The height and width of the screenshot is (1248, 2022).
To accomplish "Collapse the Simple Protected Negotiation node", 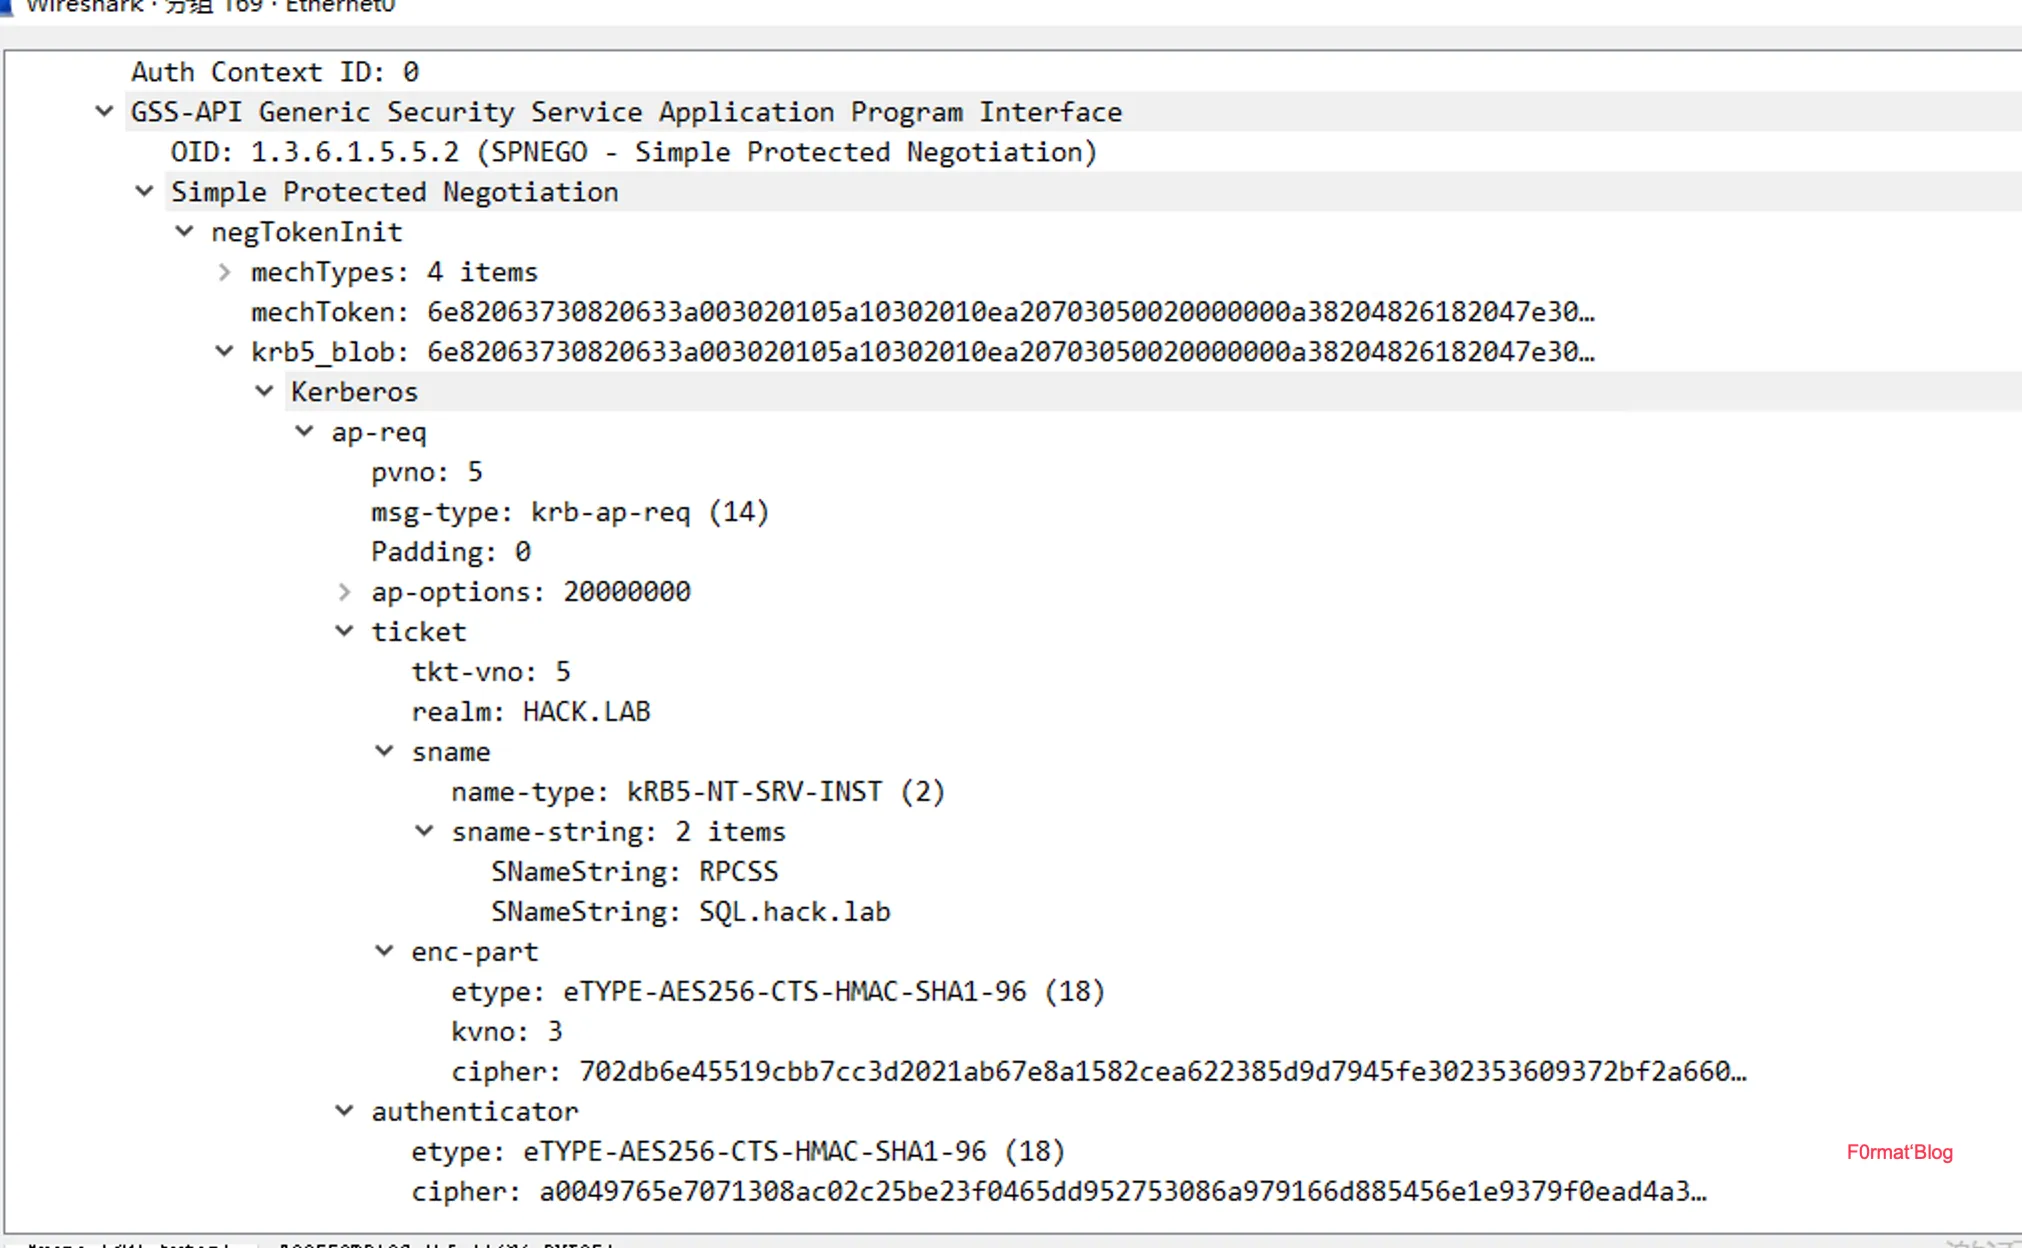I will pos(144,191).
